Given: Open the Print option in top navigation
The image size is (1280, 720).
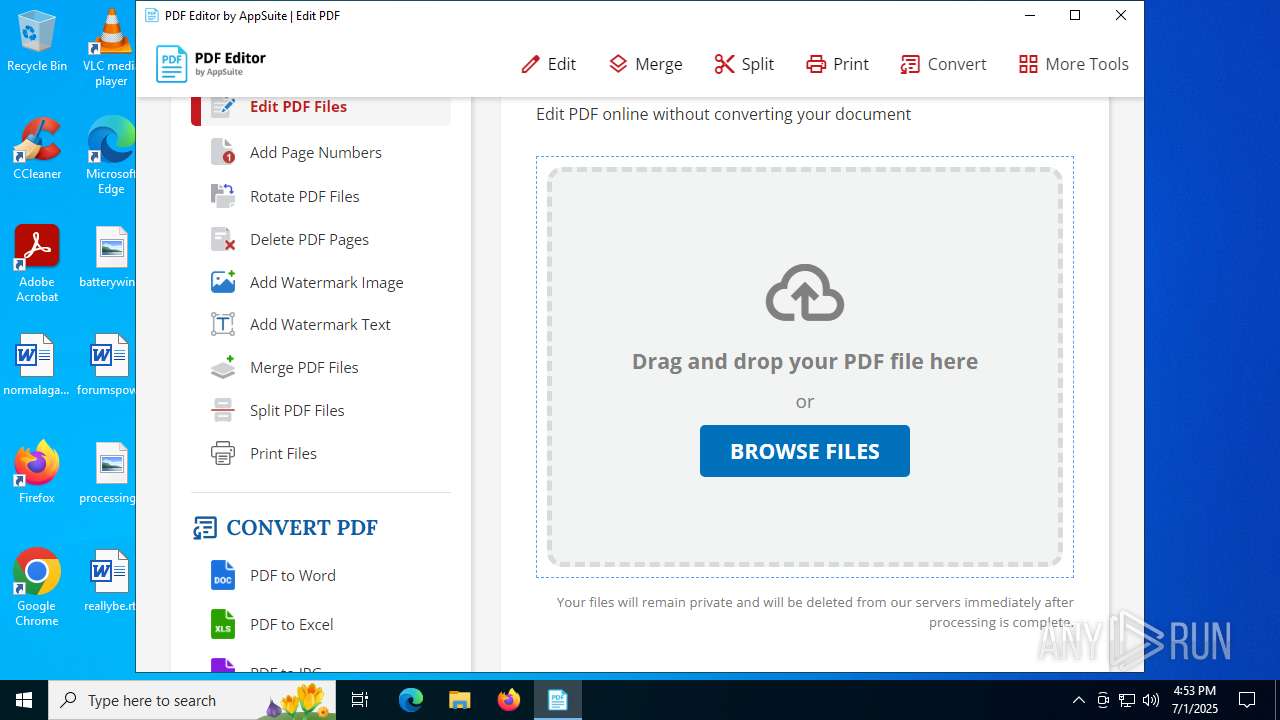Looking at the screenshot, I should (x=838, y=64).
